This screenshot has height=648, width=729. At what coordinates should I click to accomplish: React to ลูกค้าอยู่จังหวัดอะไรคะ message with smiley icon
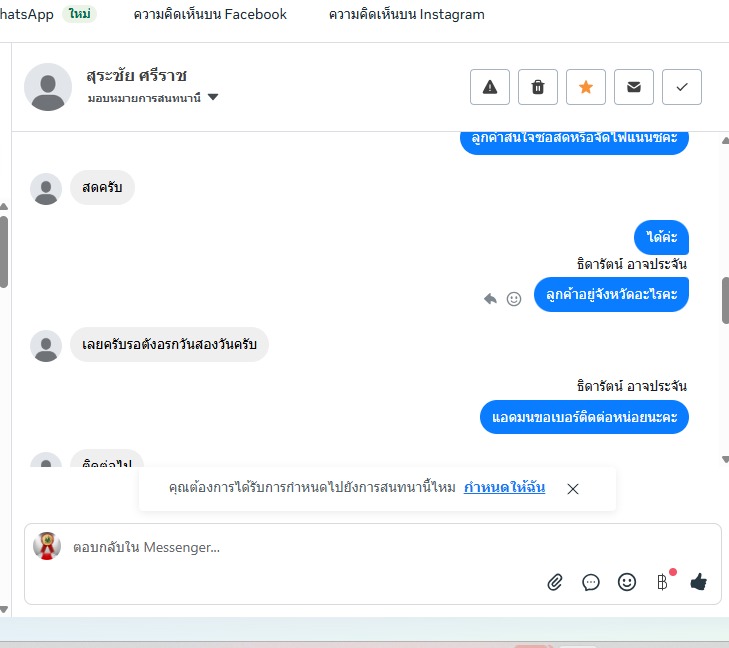point(514,299)
